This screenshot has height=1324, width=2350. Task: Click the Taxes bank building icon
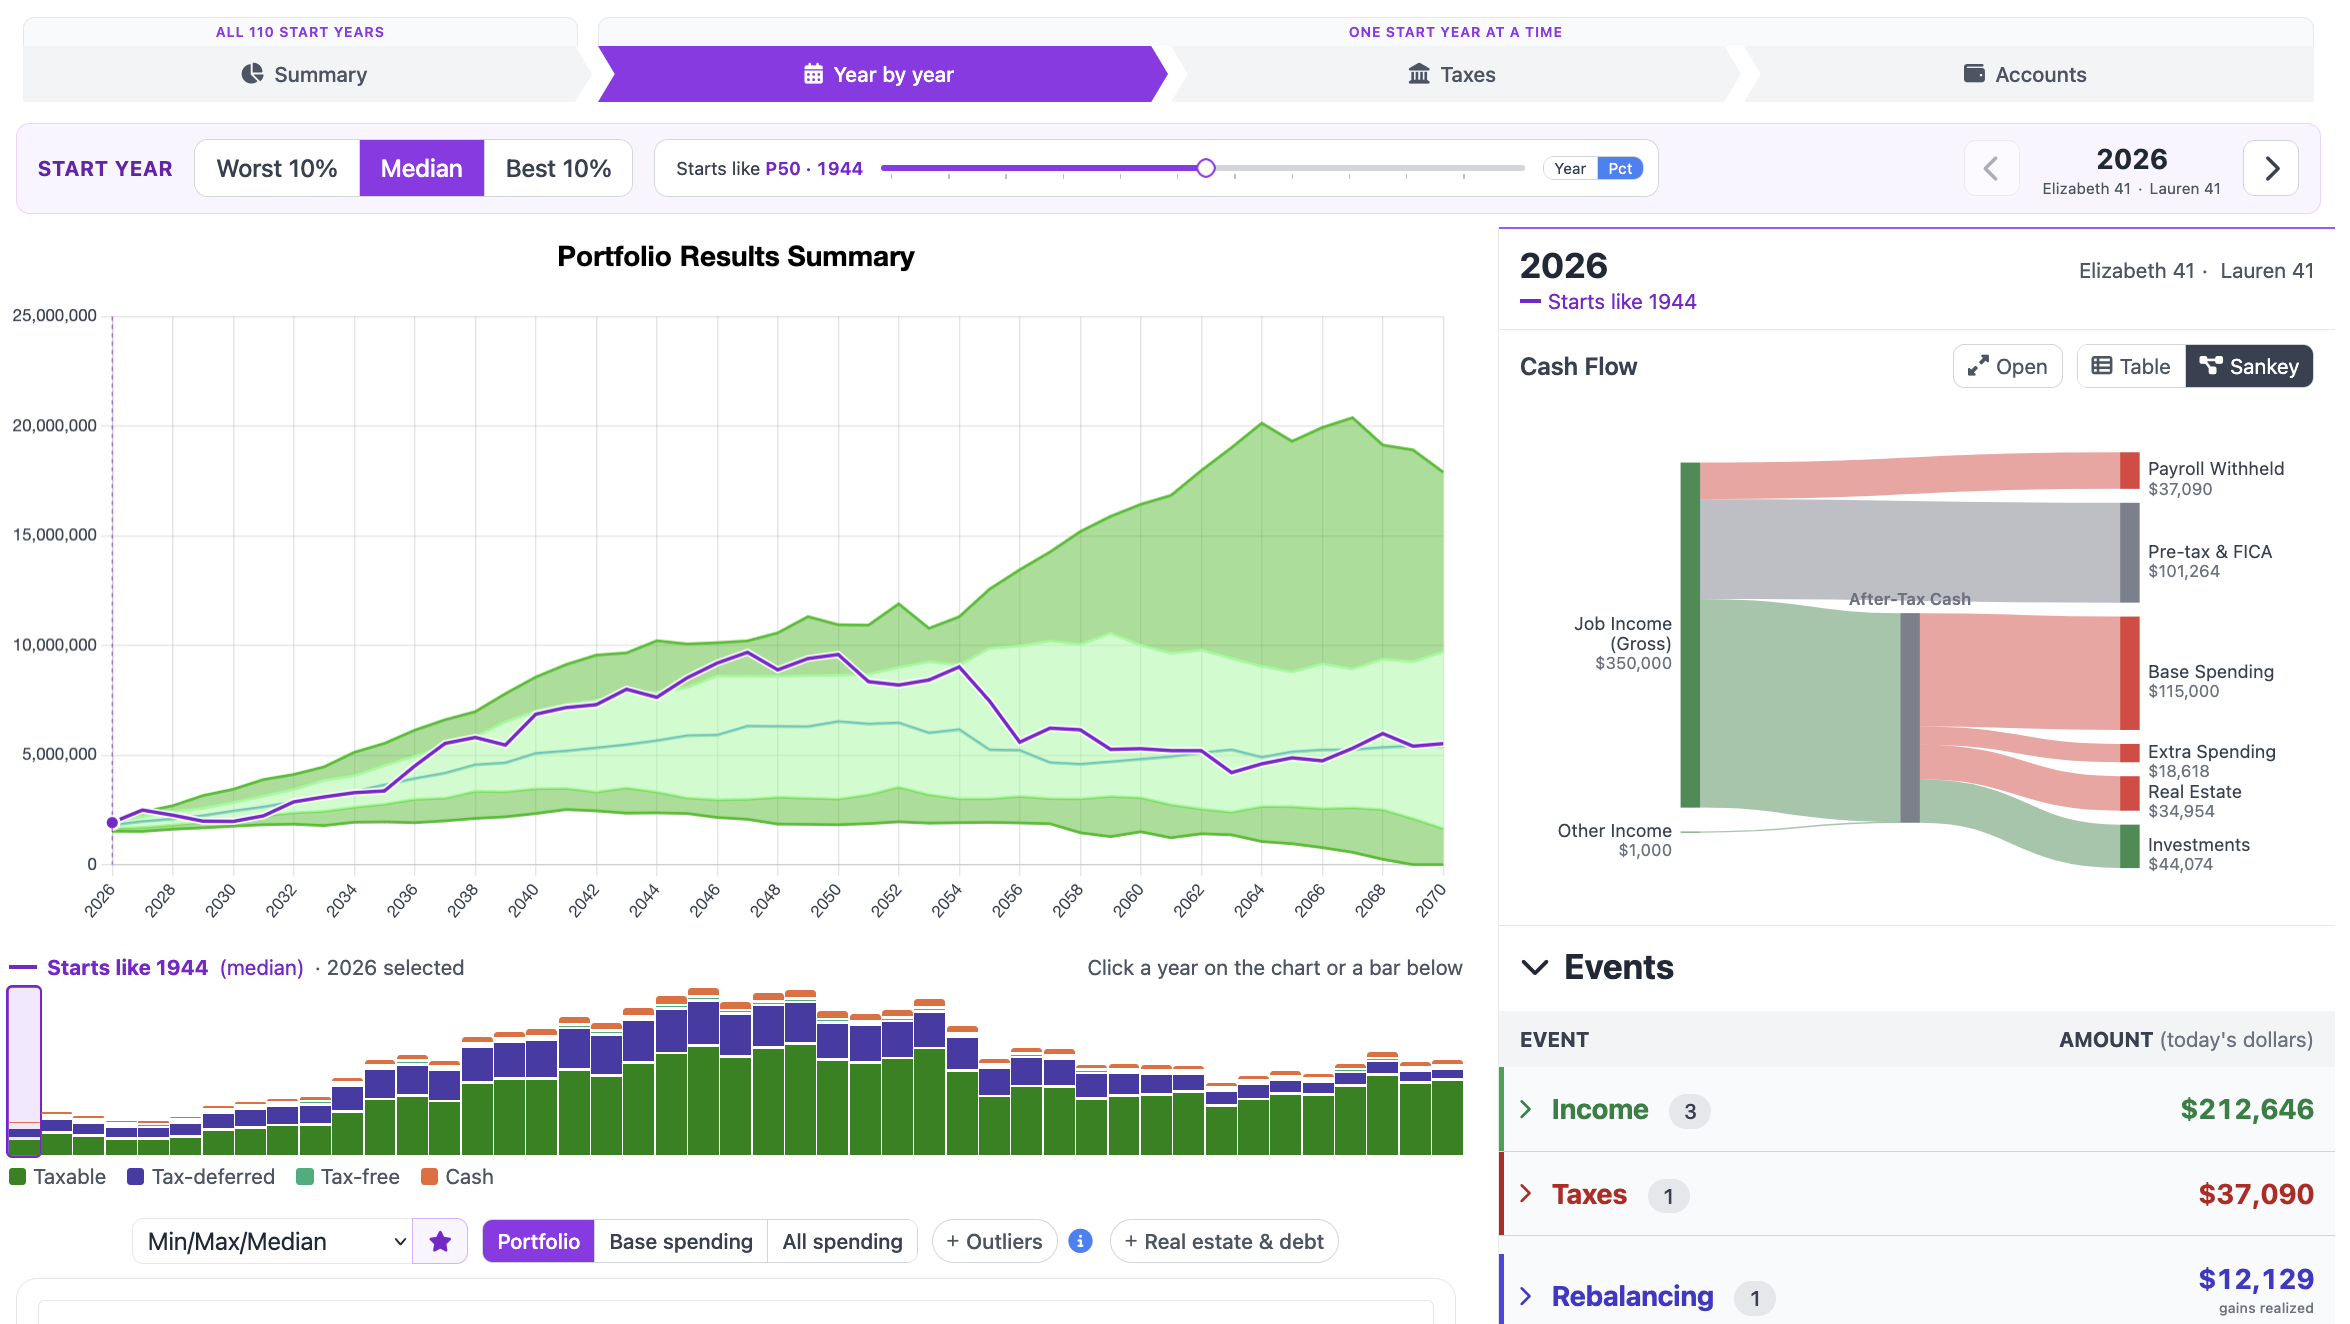click(x=1419, y=74)
